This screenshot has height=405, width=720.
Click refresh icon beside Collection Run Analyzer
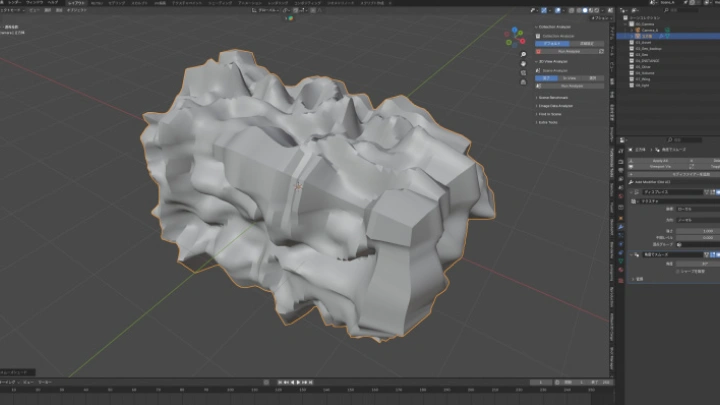click(601, 51)
